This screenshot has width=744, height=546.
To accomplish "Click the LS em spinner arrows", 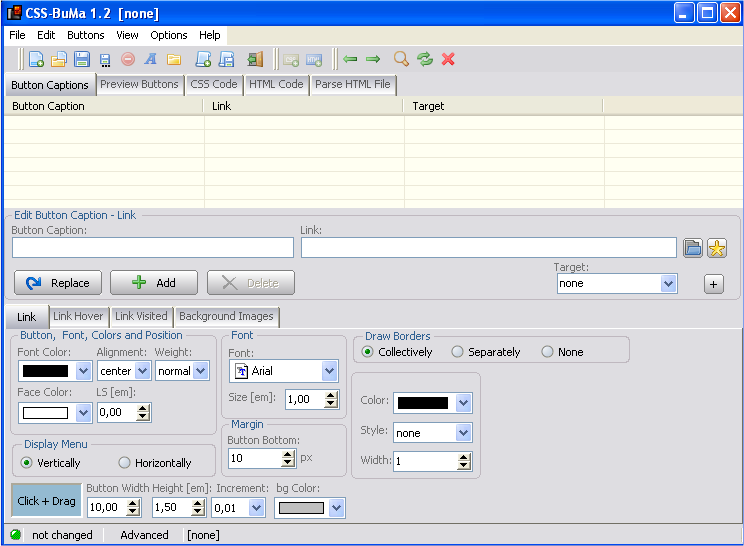I will pos(142,413).
